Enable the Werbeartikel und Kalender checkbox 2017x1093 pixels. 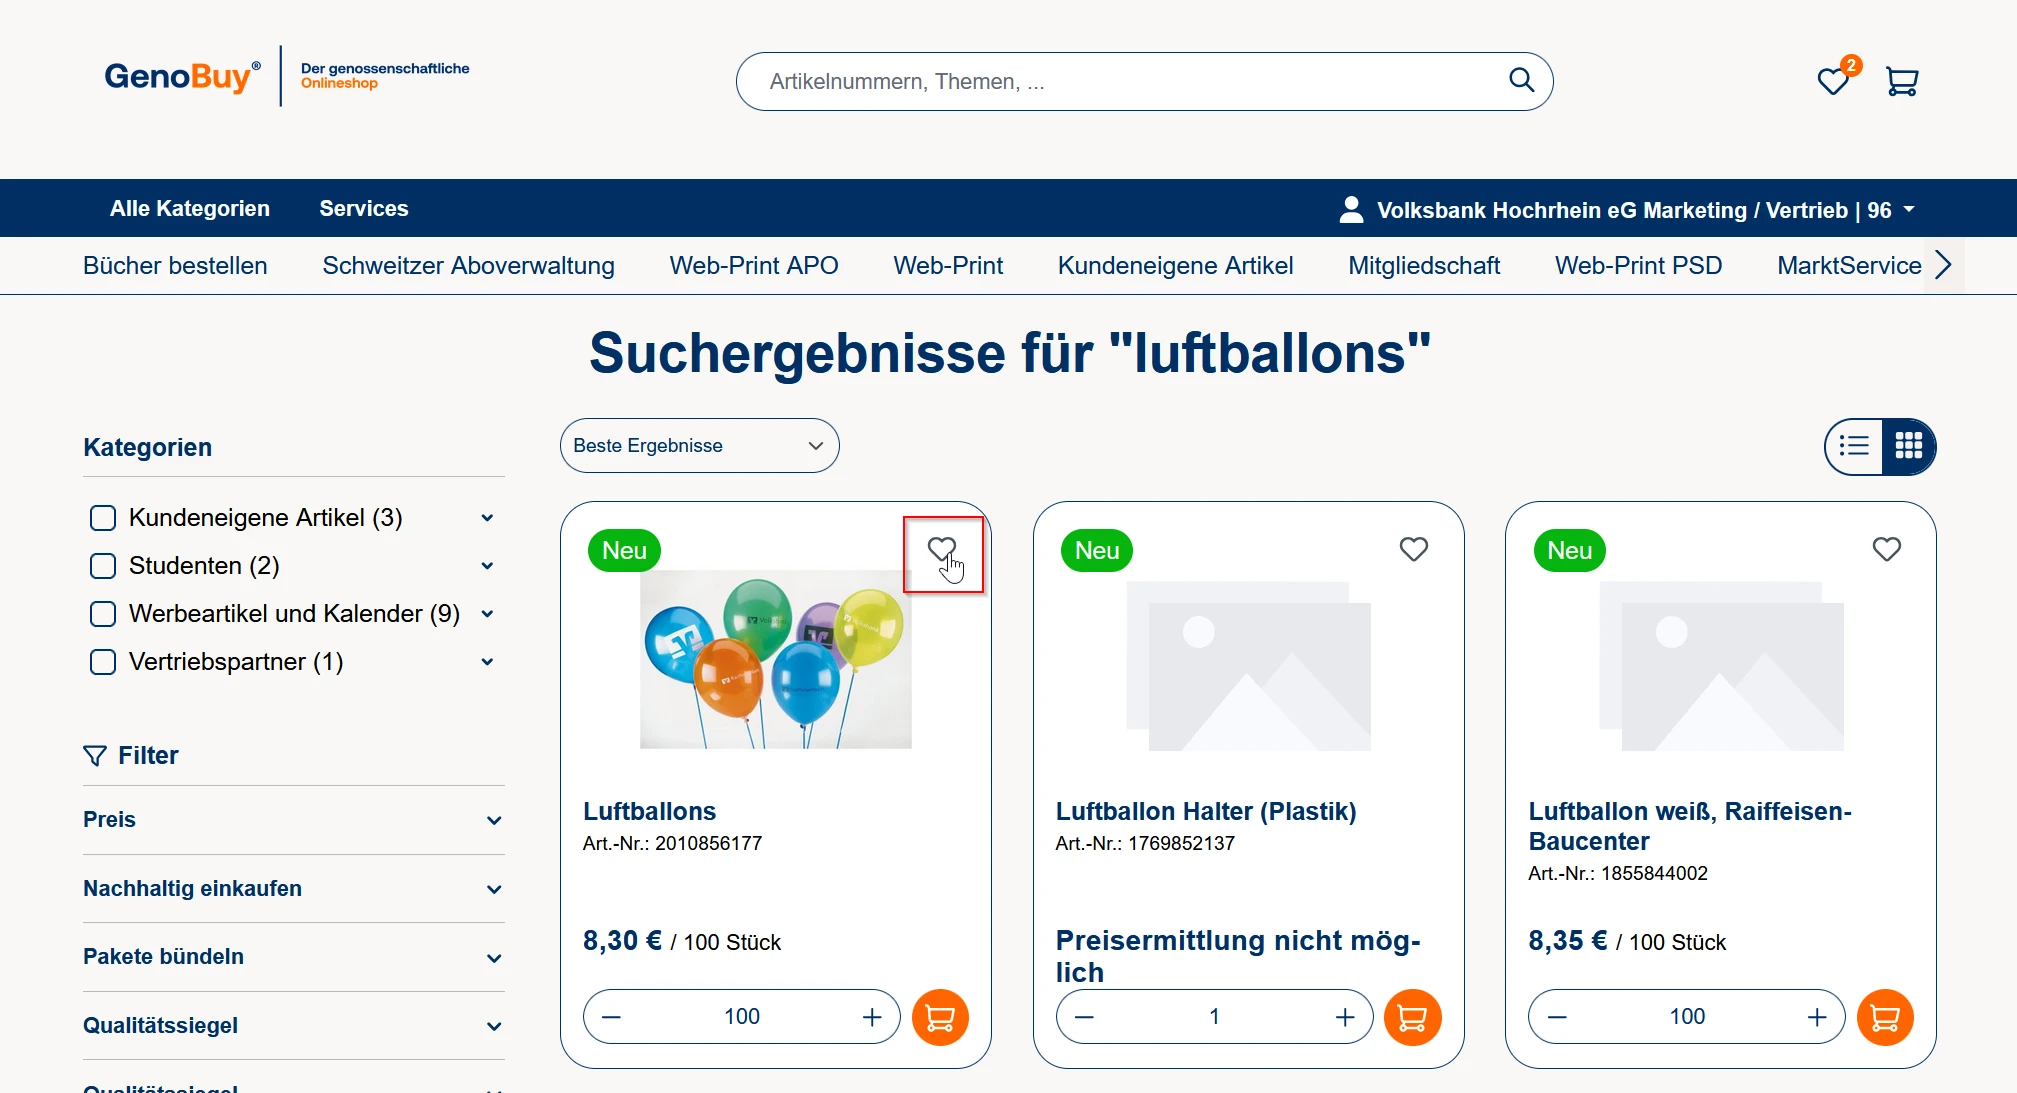[103, 614]
